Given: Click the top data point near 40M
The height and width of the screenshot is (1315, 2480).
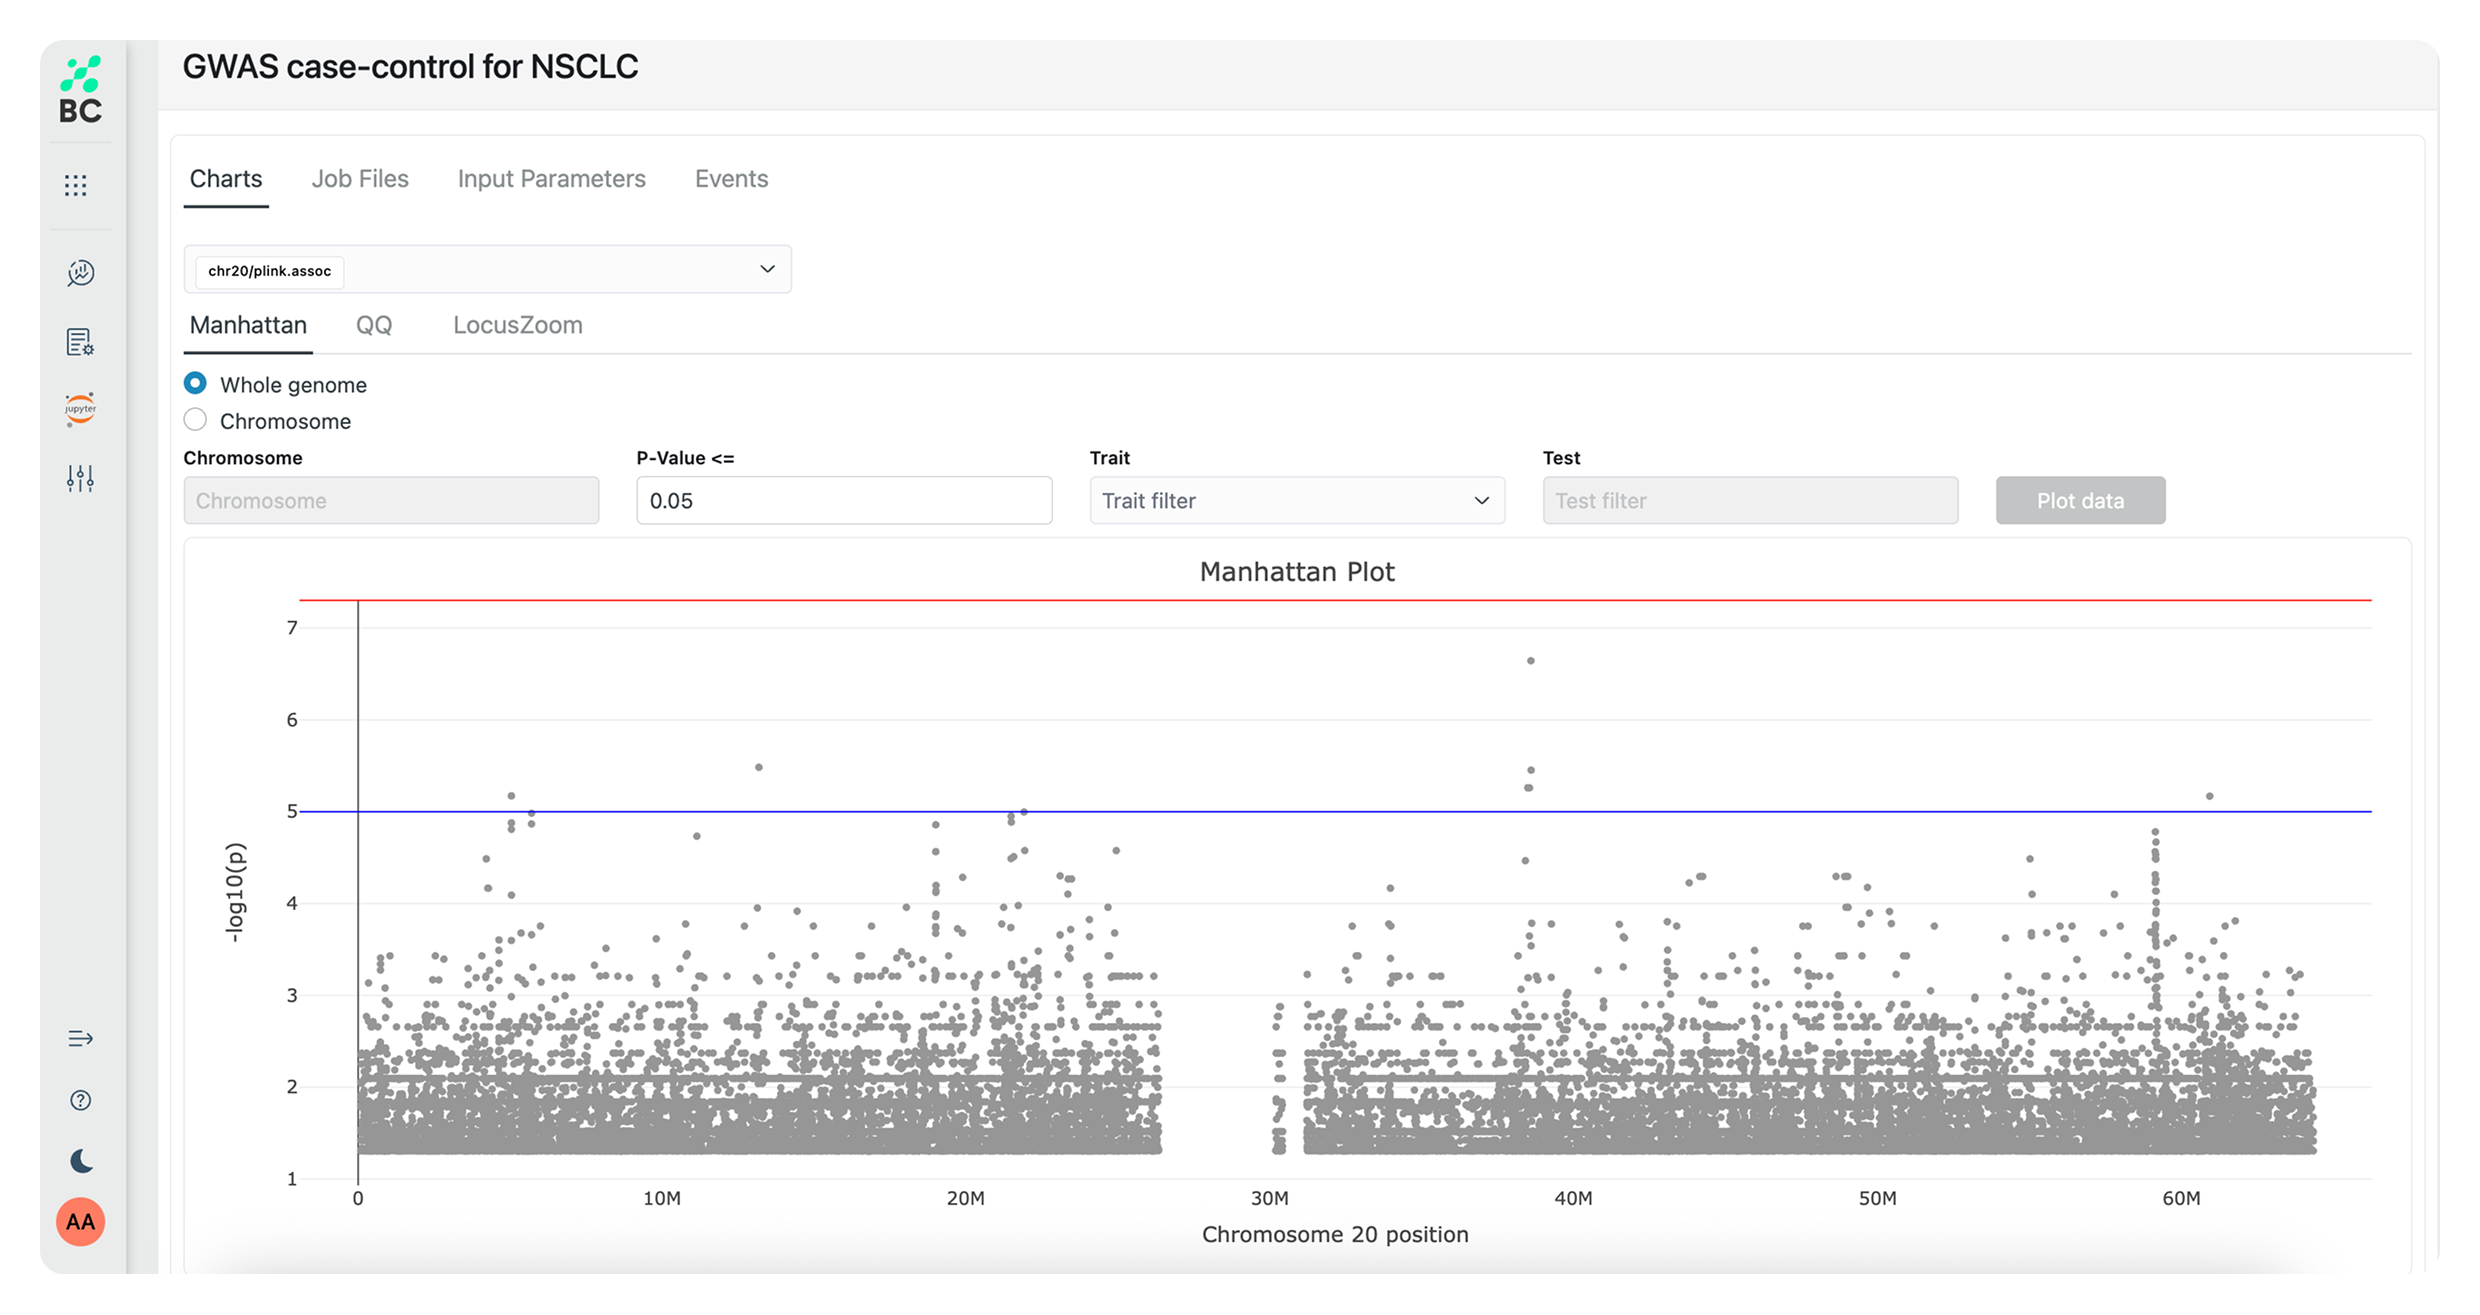Looking at the screenshot, I should click(x=1530, y=661).
